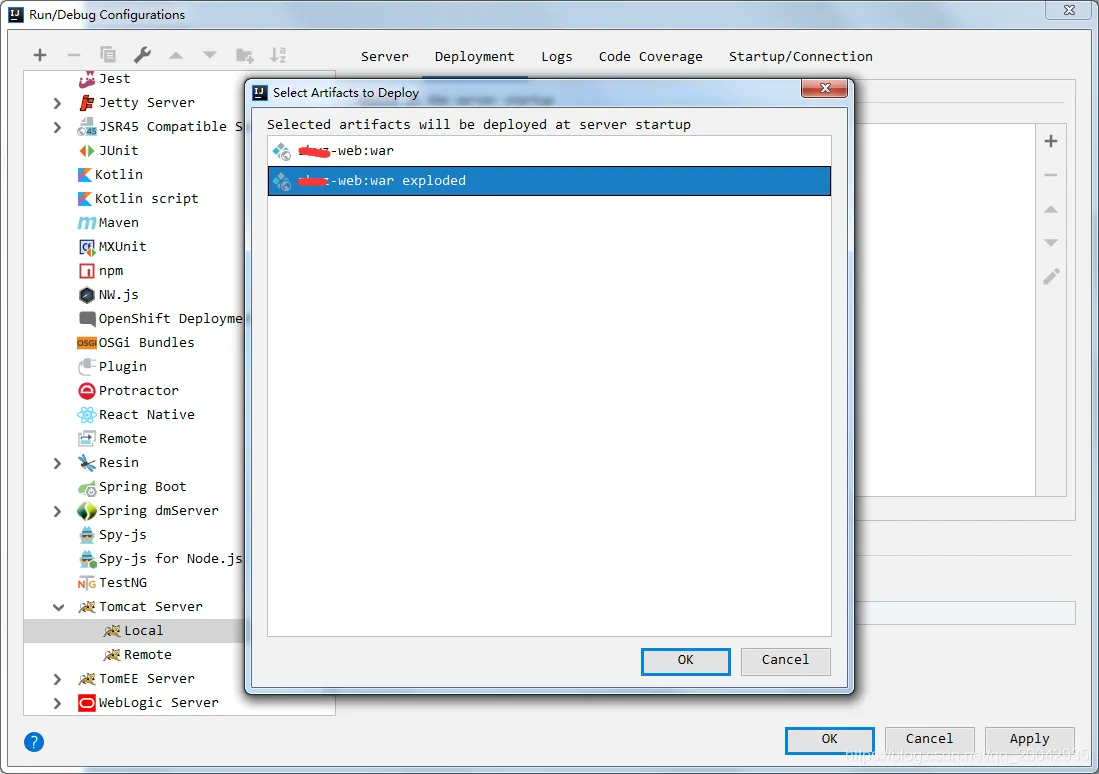Image resolution: width=1099 pixels, height=774 pixels.
Task: Select the OpenShift Deployment entry
Action: (161, 319)
